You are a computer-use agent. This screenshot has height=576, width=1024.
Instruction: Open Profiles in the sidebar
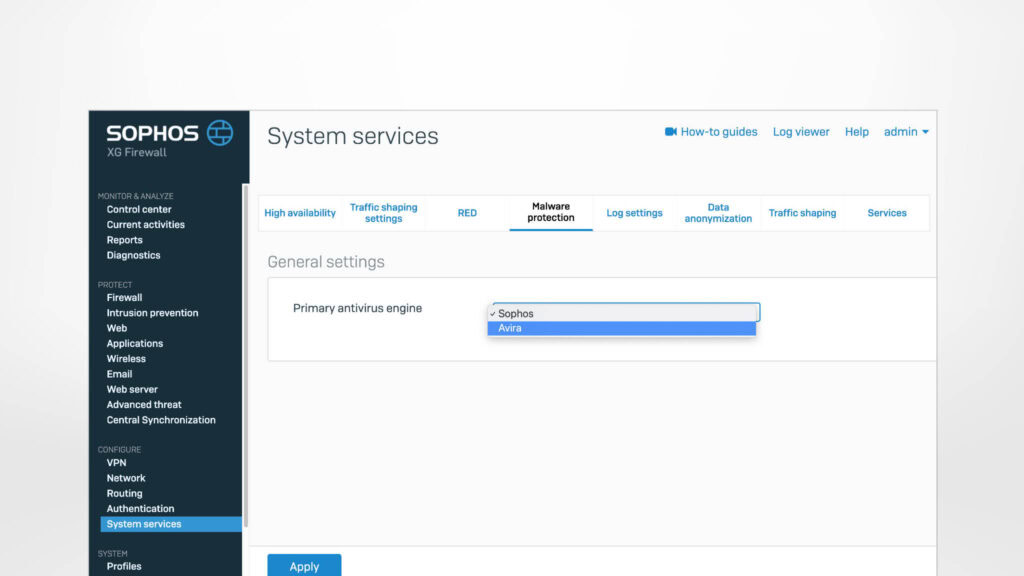[124, 567]
